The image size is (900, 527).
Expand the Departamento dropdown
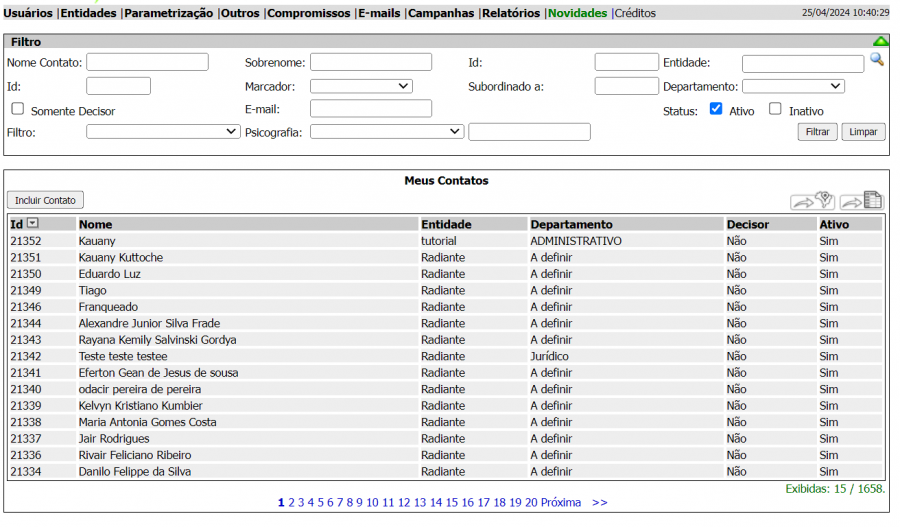coord(793,86)
